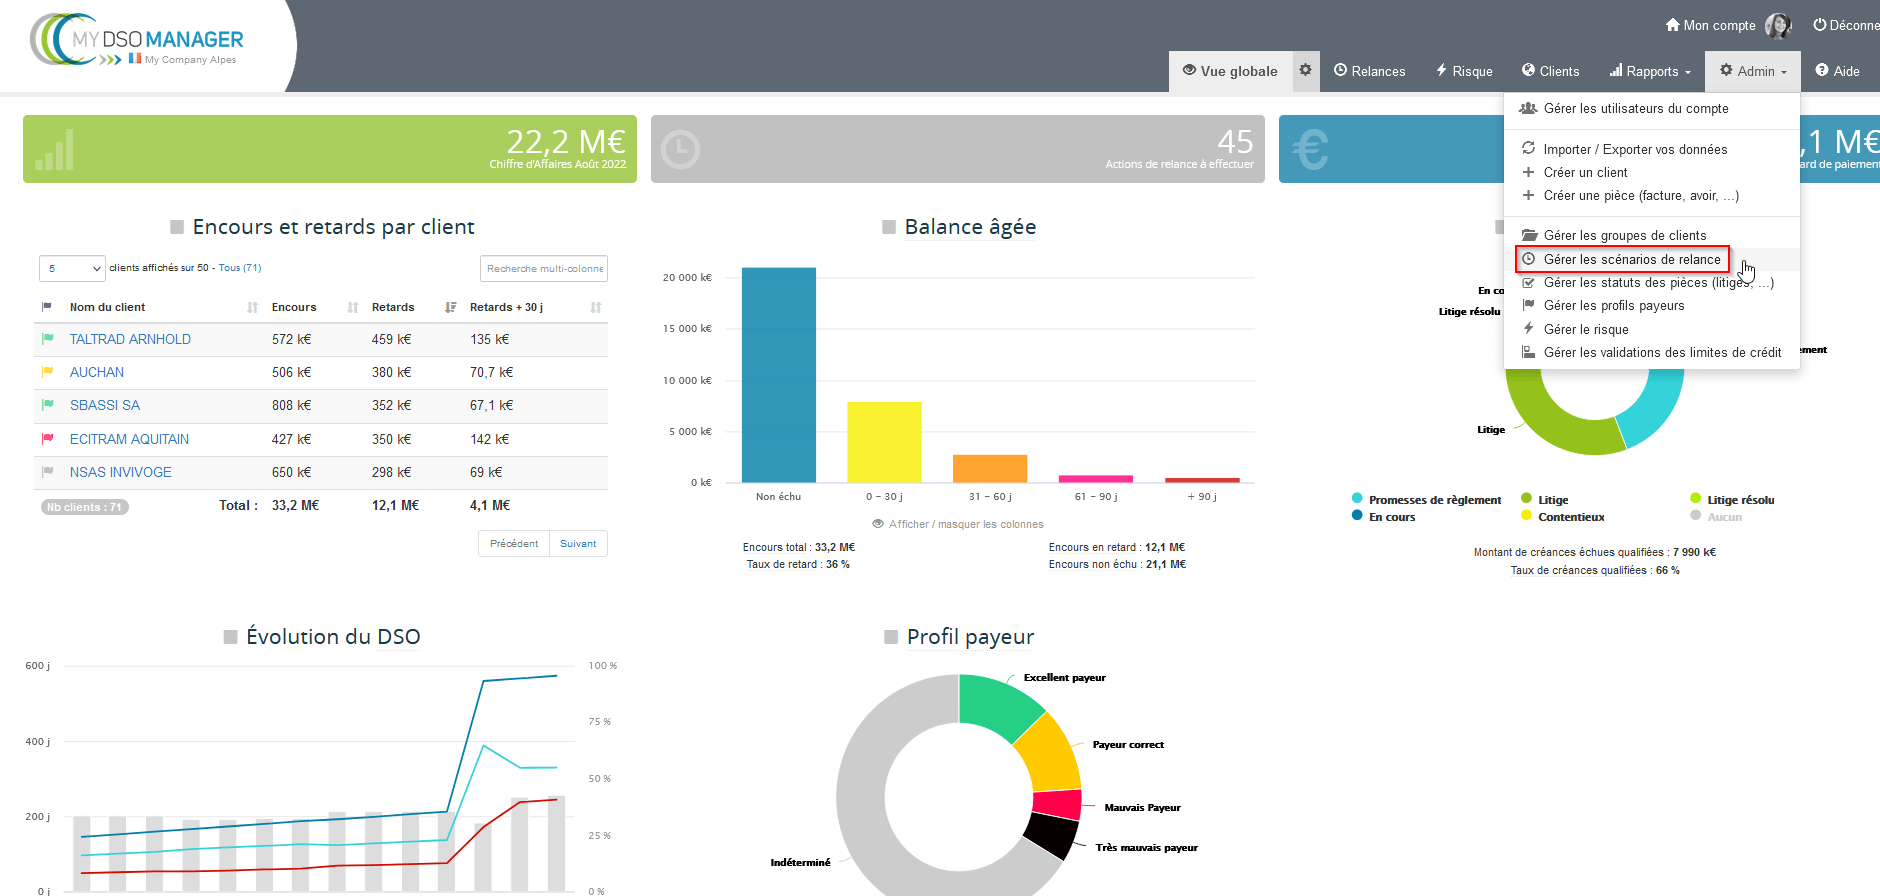Click the bar chart icon in the revenue tile
This screenshot has height=896, width=1880.
[55, 150]
